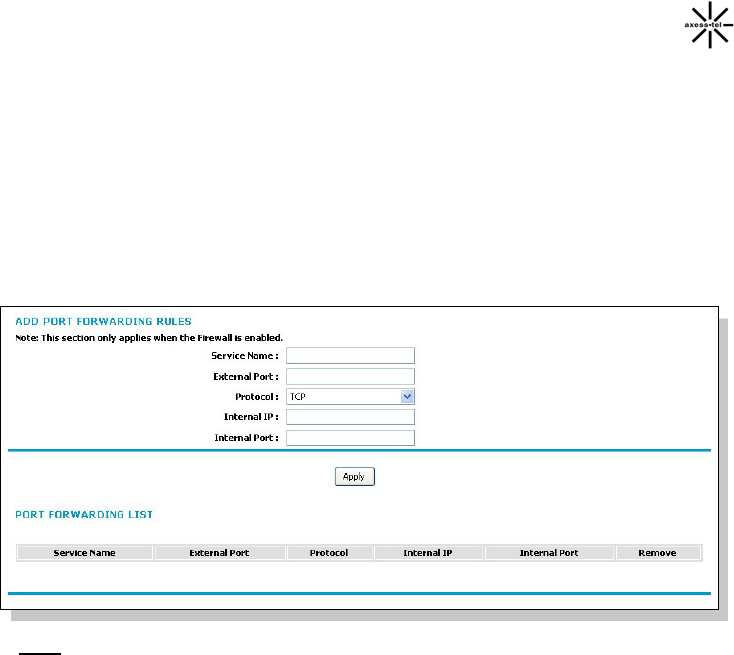Click the Remove column header
This screenshot has height=655, width=734.
coord(658,553)
